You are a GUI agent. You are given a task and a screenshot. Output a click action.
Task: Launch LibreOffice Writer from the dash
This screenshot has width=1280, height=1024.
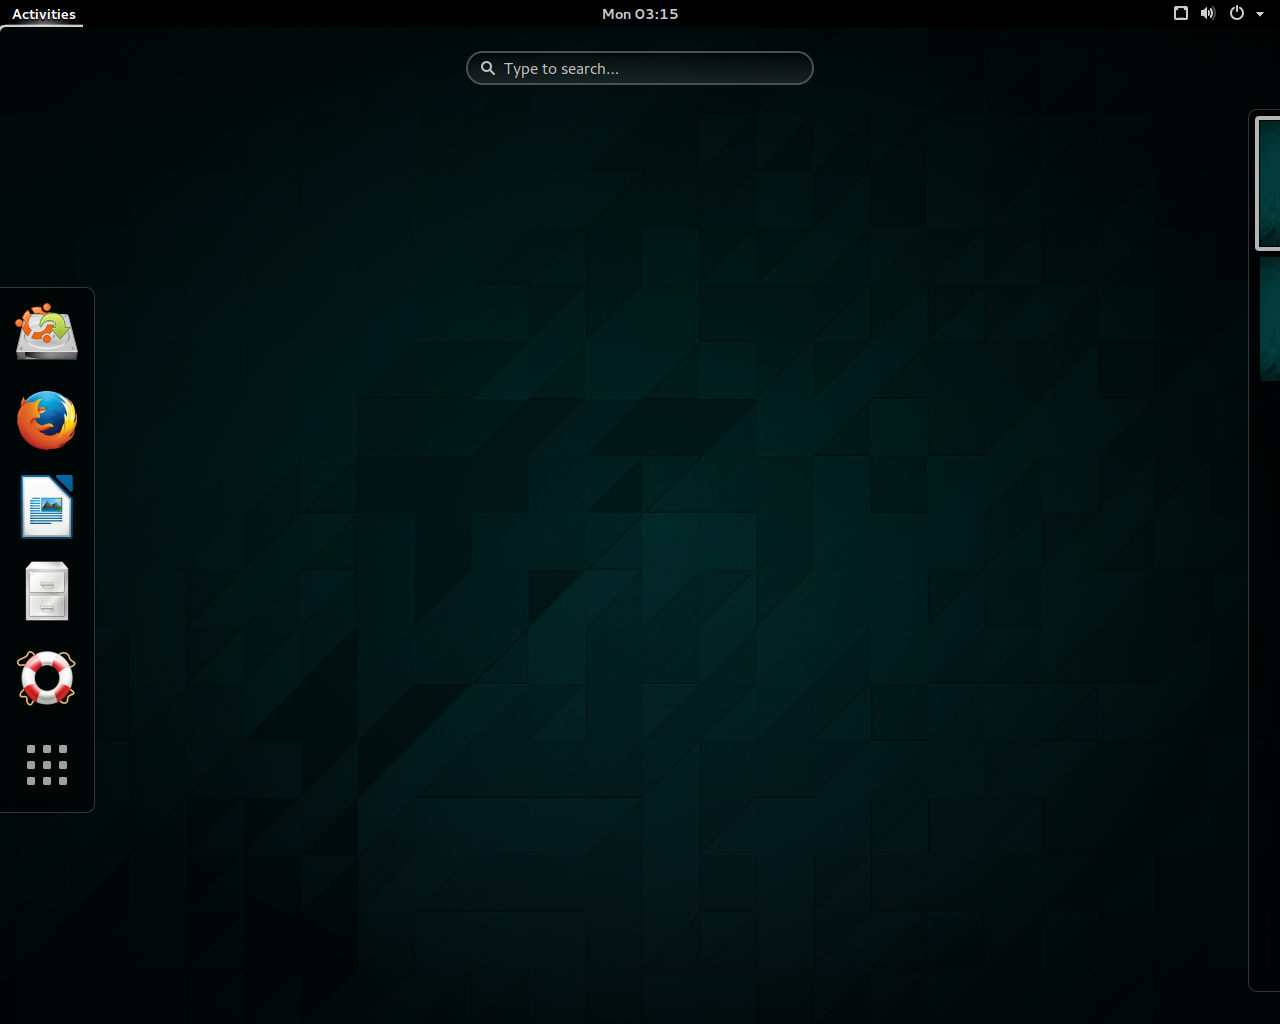47,506
